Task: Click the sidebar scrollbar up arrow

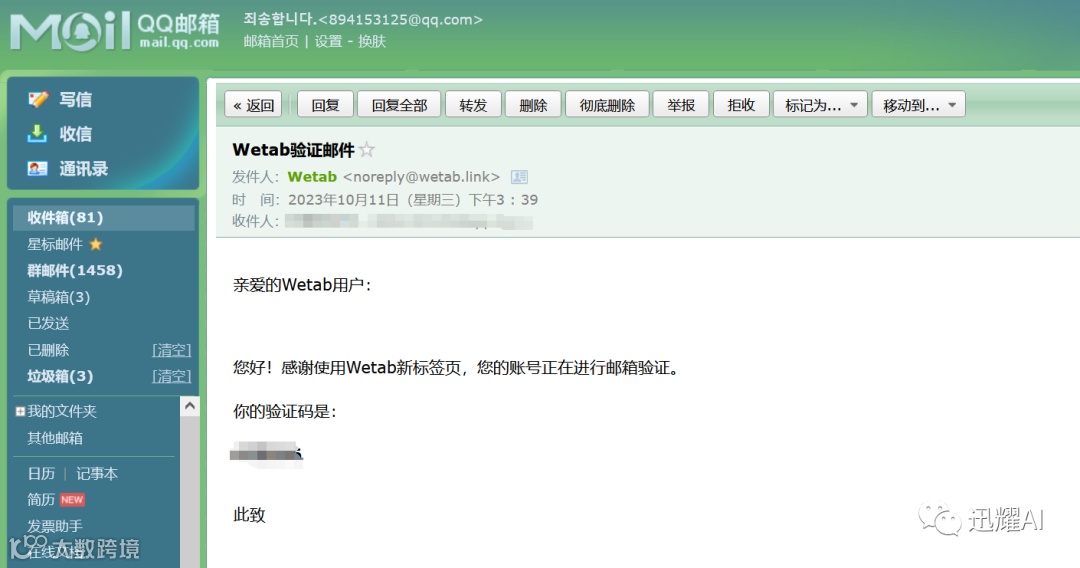Action: coord(189,406)
